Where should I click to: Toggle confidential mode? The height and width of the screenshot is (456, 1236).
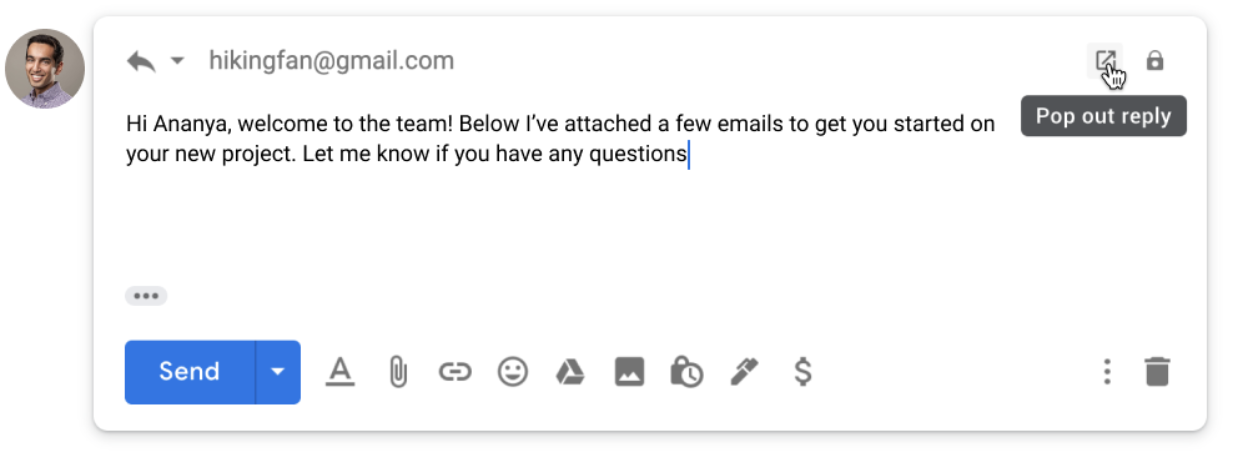[686, 372]
